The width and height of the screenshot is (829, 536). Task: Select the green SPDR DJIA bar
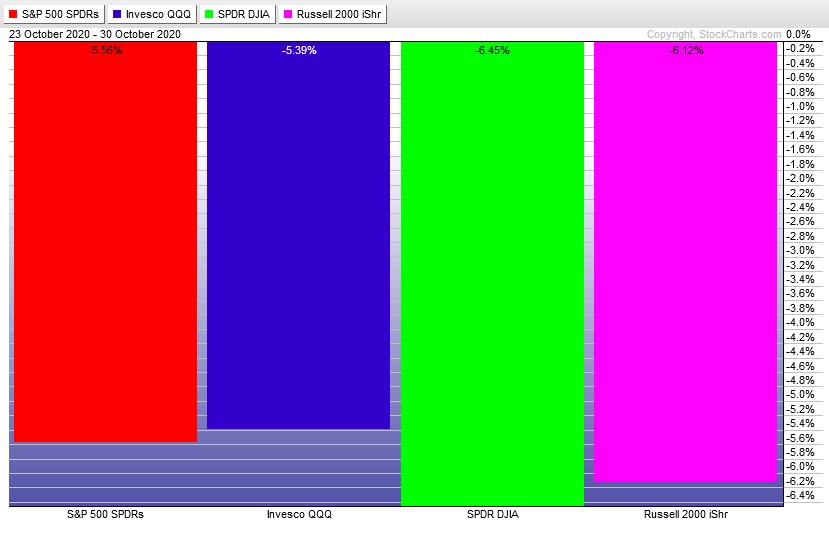point(492,274)
